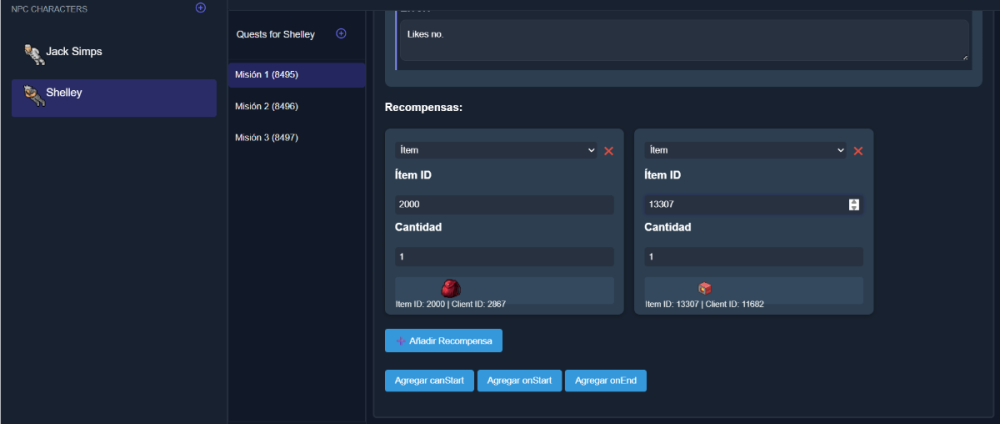Remove the second reward with red X
The image size is (1000, 424).
tap(858, 151)
